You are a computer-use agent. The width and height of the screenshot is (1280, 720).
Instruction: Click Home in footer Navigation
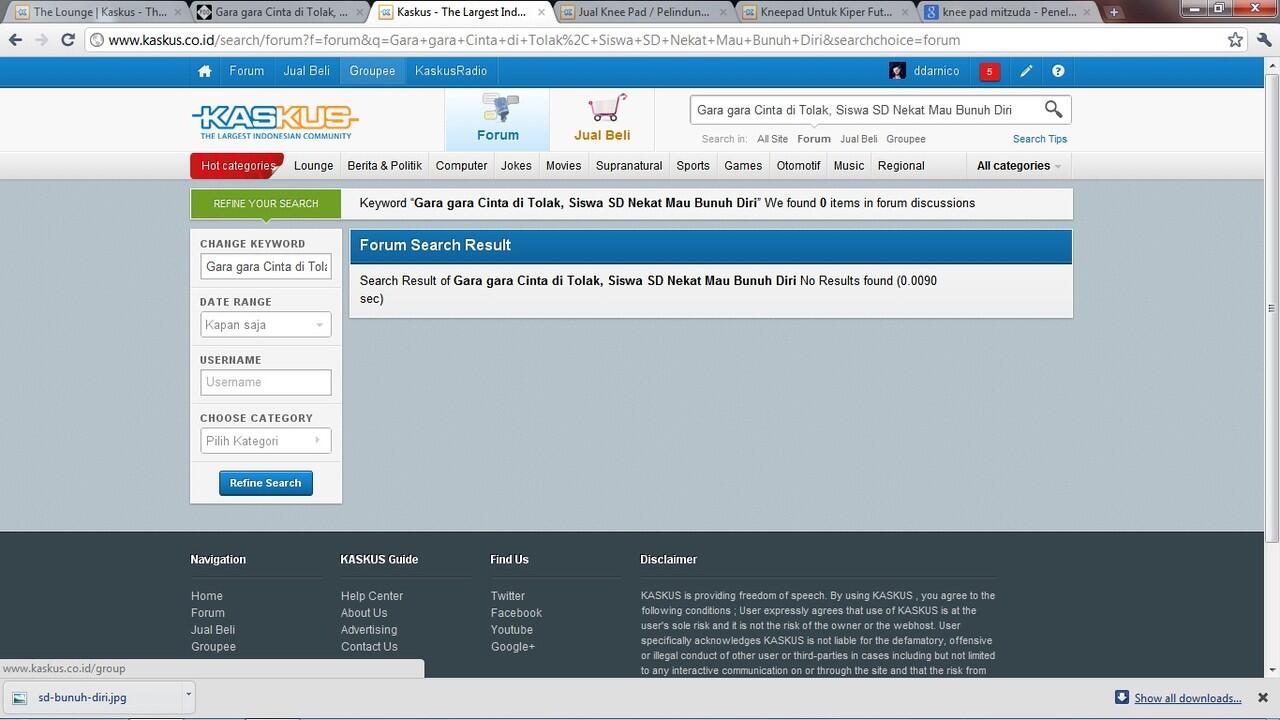pos(207,596)
